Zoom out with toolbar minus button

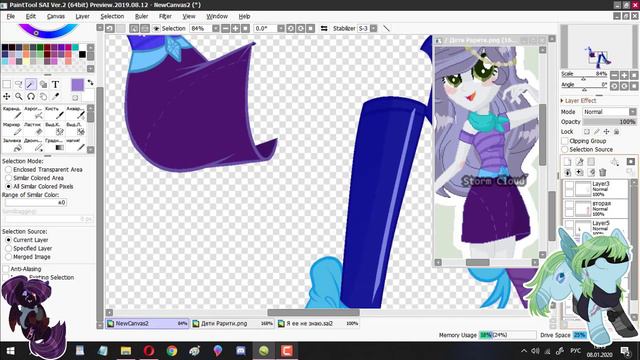pos(226,29)
